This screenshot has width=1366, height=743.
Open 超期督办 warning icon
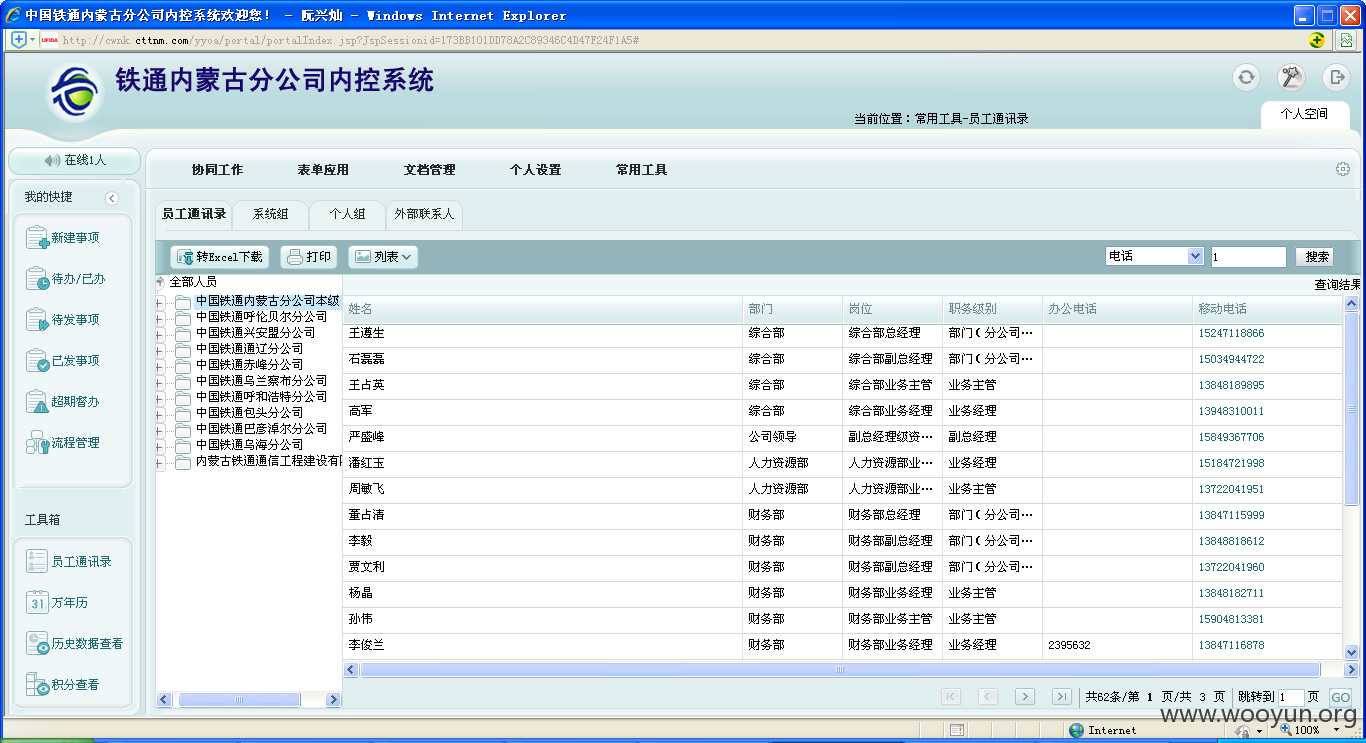[37, 402]
